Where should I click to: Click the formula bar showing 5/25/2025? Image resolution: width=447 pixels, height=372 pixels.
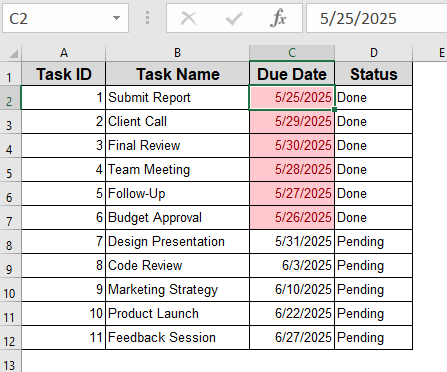point(377,18)
